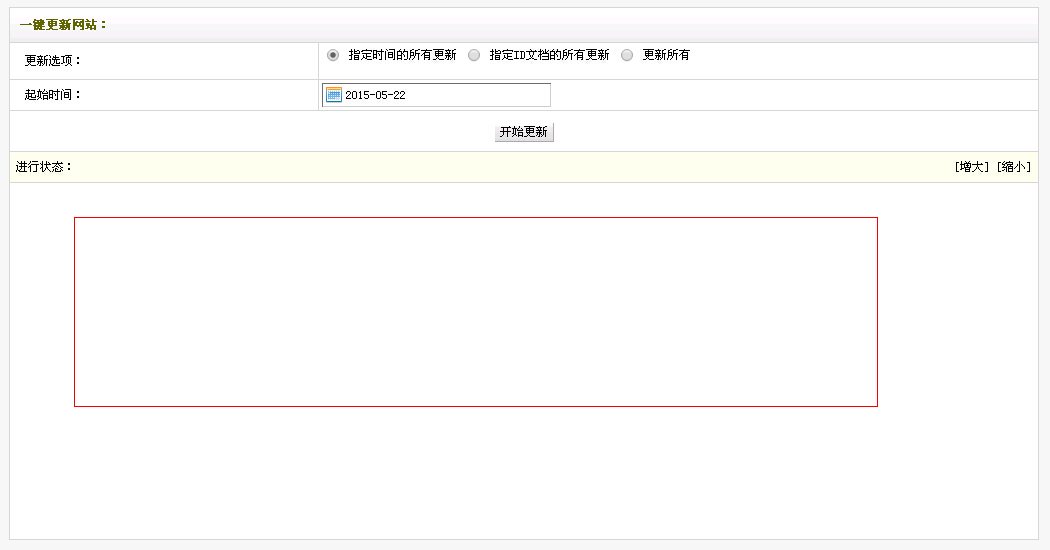Click the 指定时间的所有更新 label text
This screenshot has height=550, width=1050.
pyautogui.click(x=402, y=55)
